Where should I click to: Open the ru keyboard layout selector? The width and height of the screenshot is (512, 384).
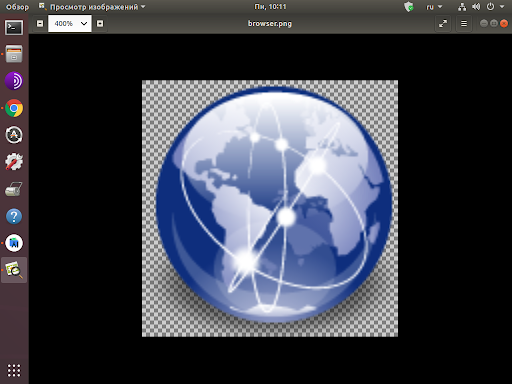(x=434, y=7)
